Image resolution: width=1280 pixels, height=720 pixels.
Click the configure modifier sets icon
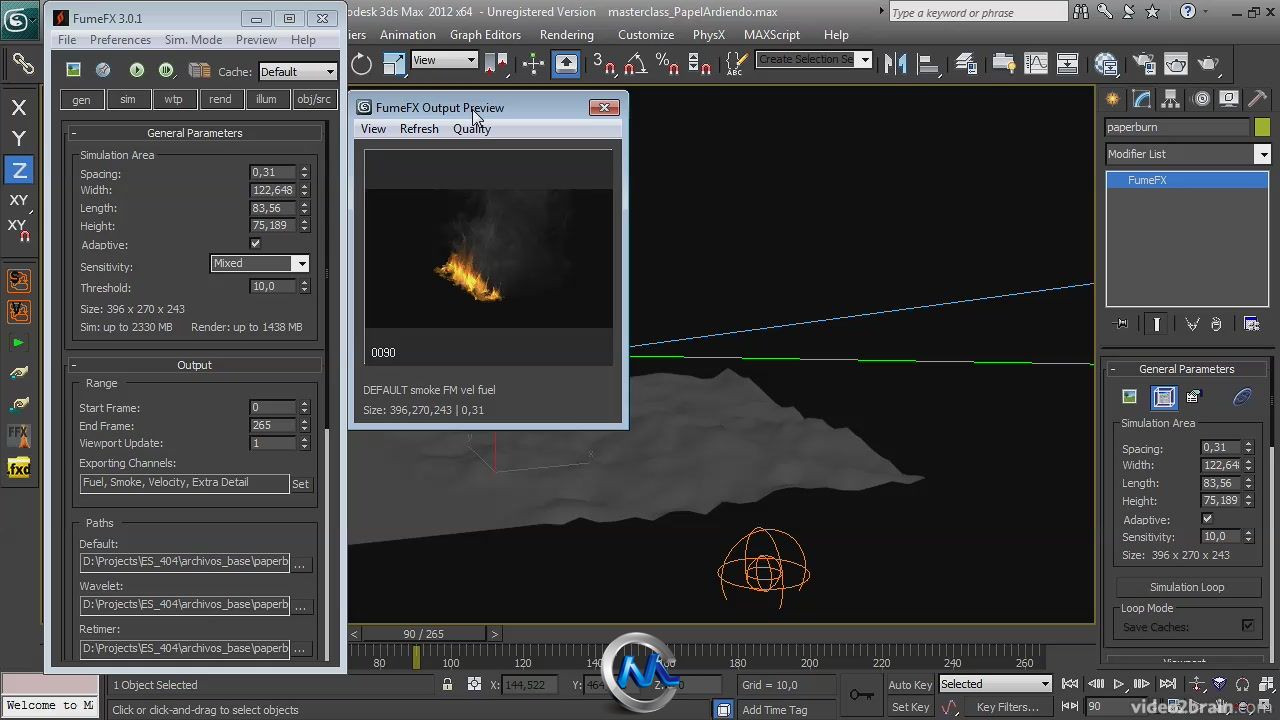coord(1251,324)
